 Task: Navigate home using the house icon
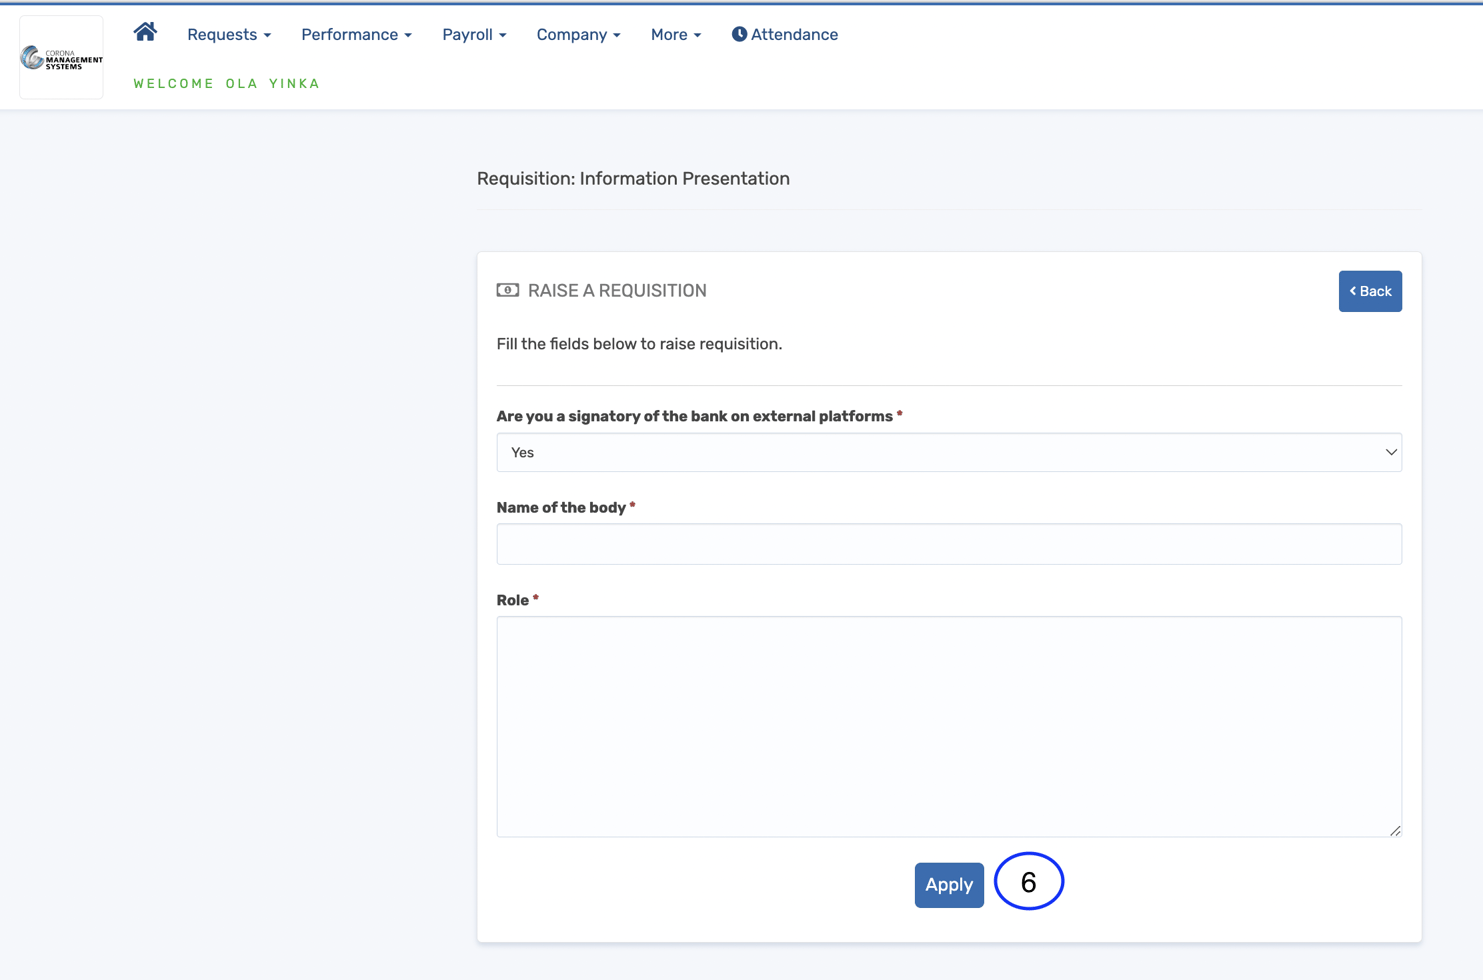tap(145, 31)
